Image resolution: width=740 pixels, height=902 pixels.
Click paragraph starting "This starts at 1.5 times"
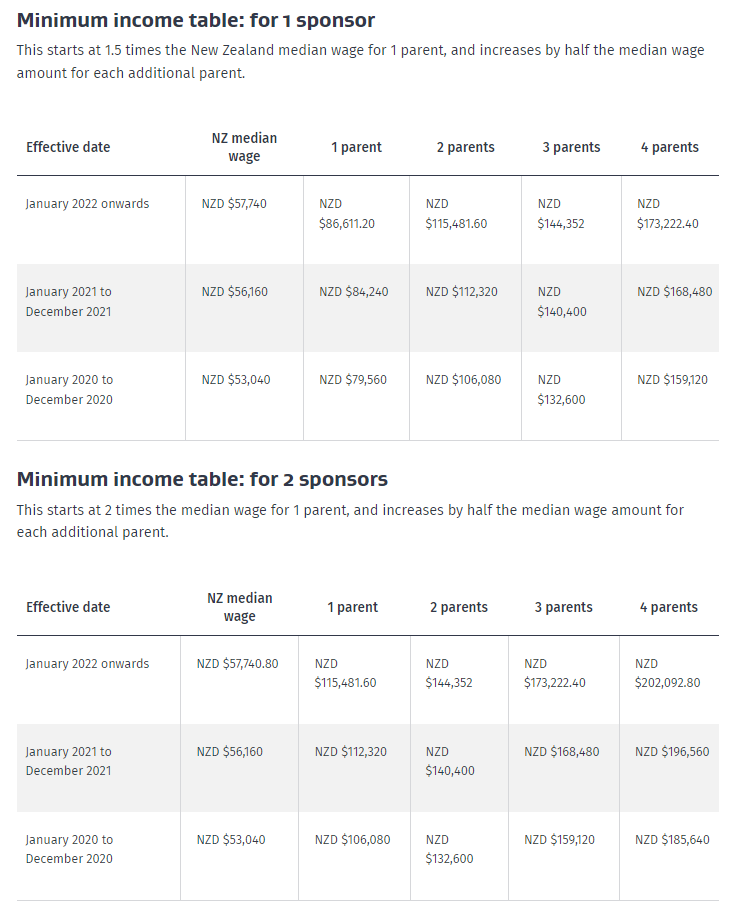click(x=360, y=62)
